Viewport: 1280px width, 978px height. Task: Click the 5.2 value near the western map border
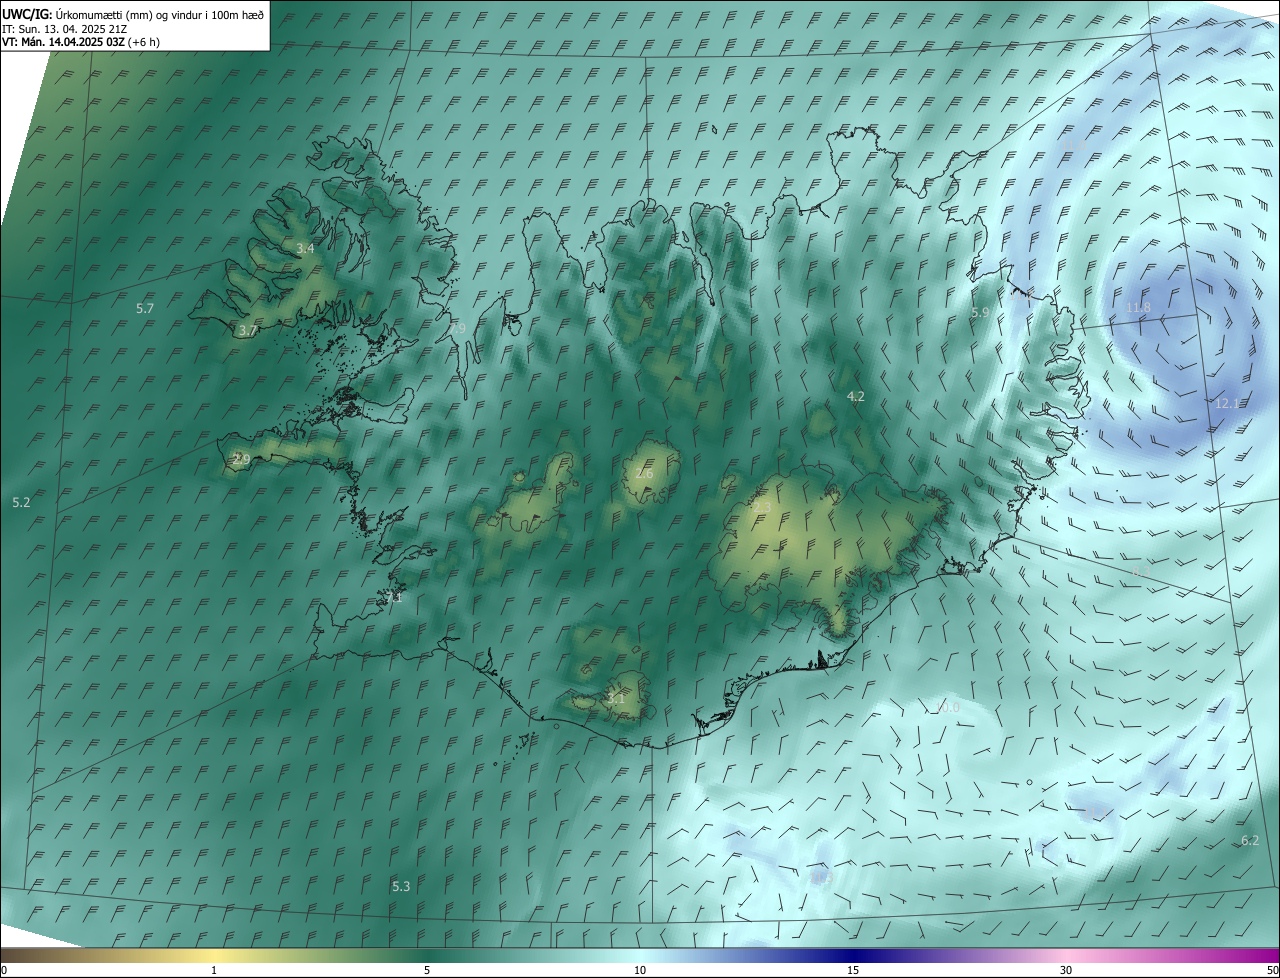pos(21,502)
